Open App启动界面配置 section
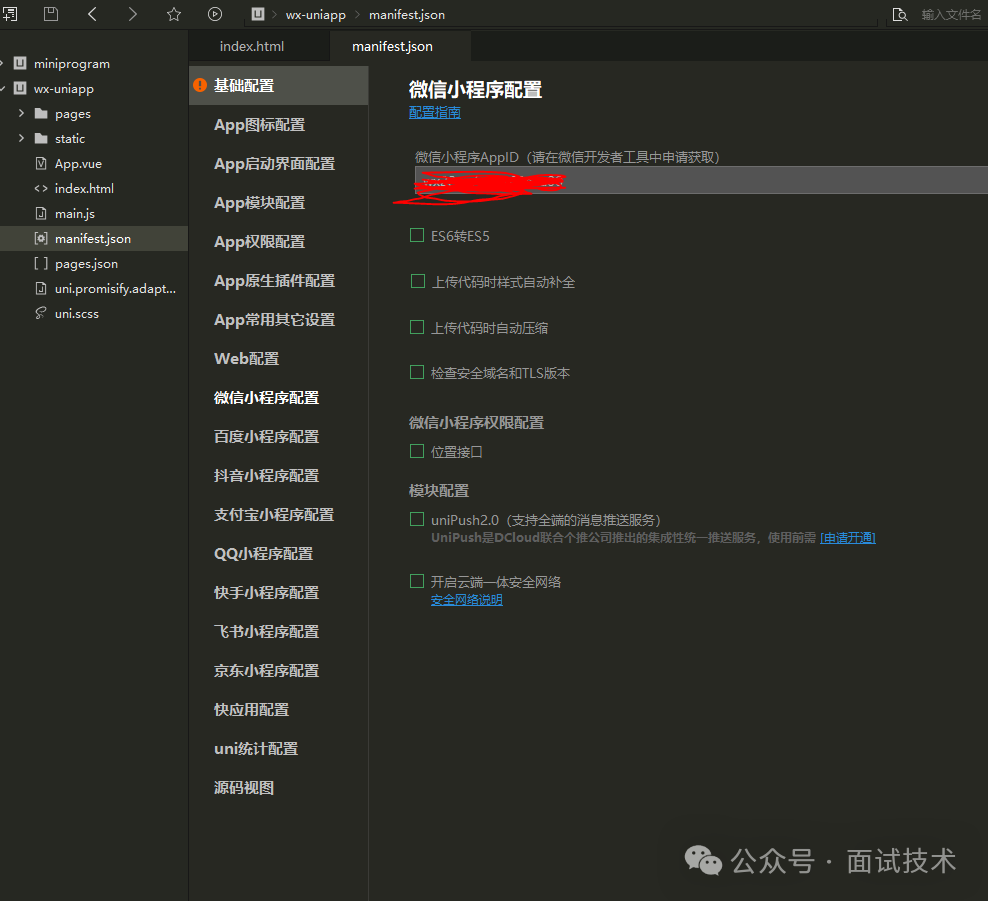Image resolution: width=988 pixels, height=901 pixels. [x=275, y=164]
